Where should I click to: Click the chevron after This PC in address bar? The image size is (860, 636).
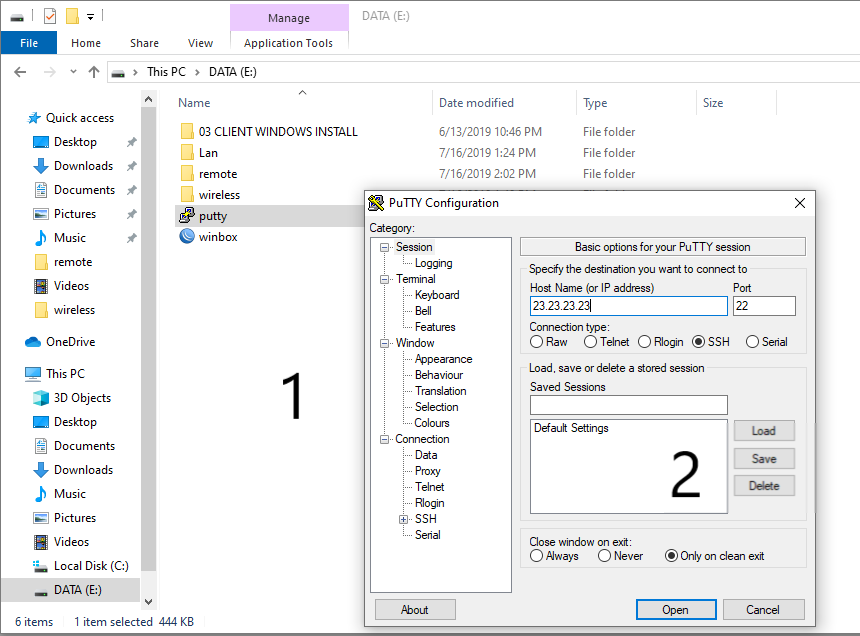pos(197,72)
